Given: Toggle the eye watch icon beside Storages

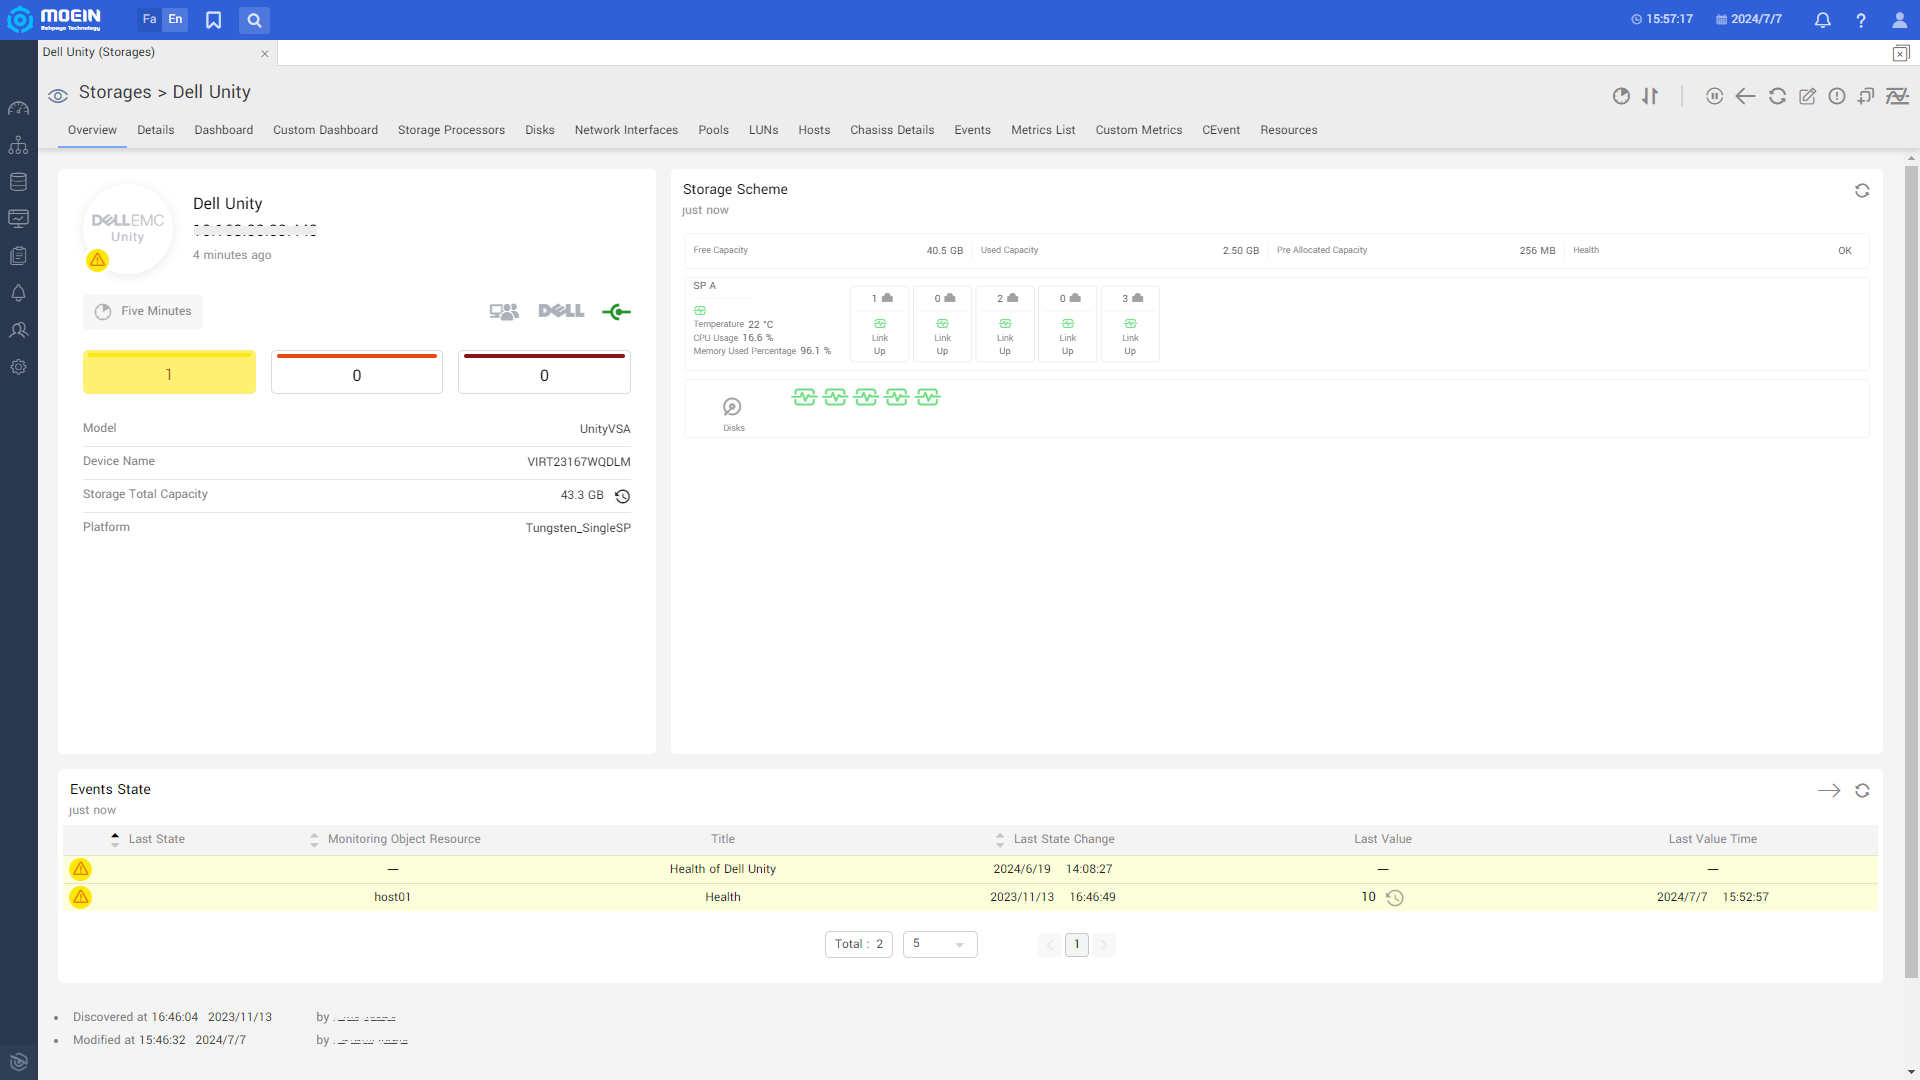Looking at the screenshot, I should (58, 96).
